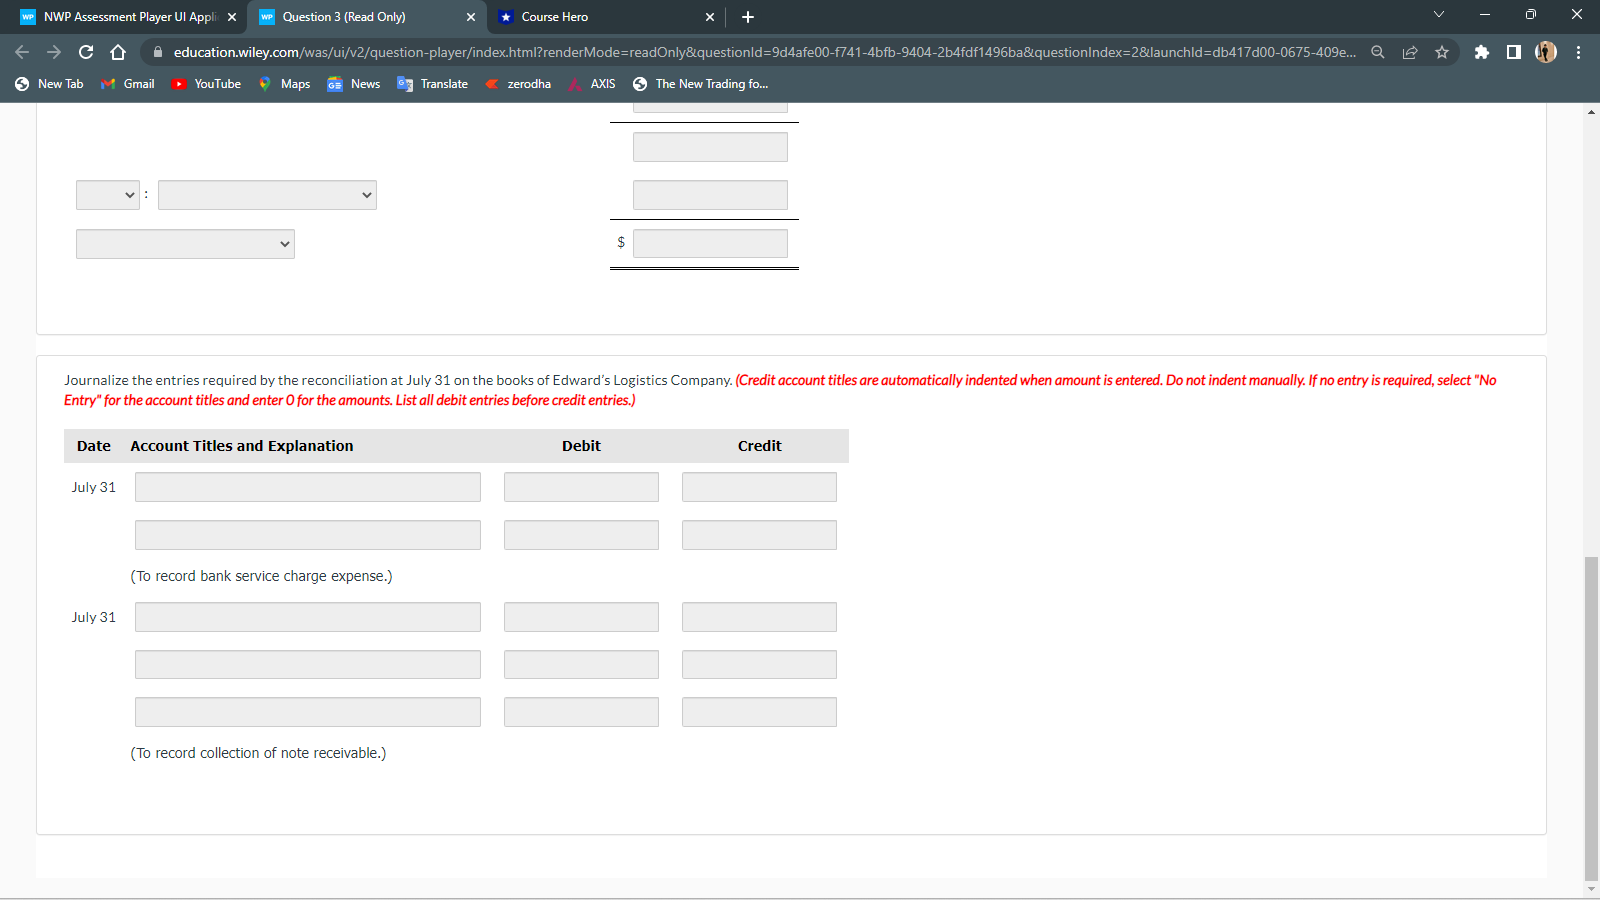This screenshot has height=900, width=1600.
Task: Open the New Tab bookmark
Action: [x=49, y=84]
